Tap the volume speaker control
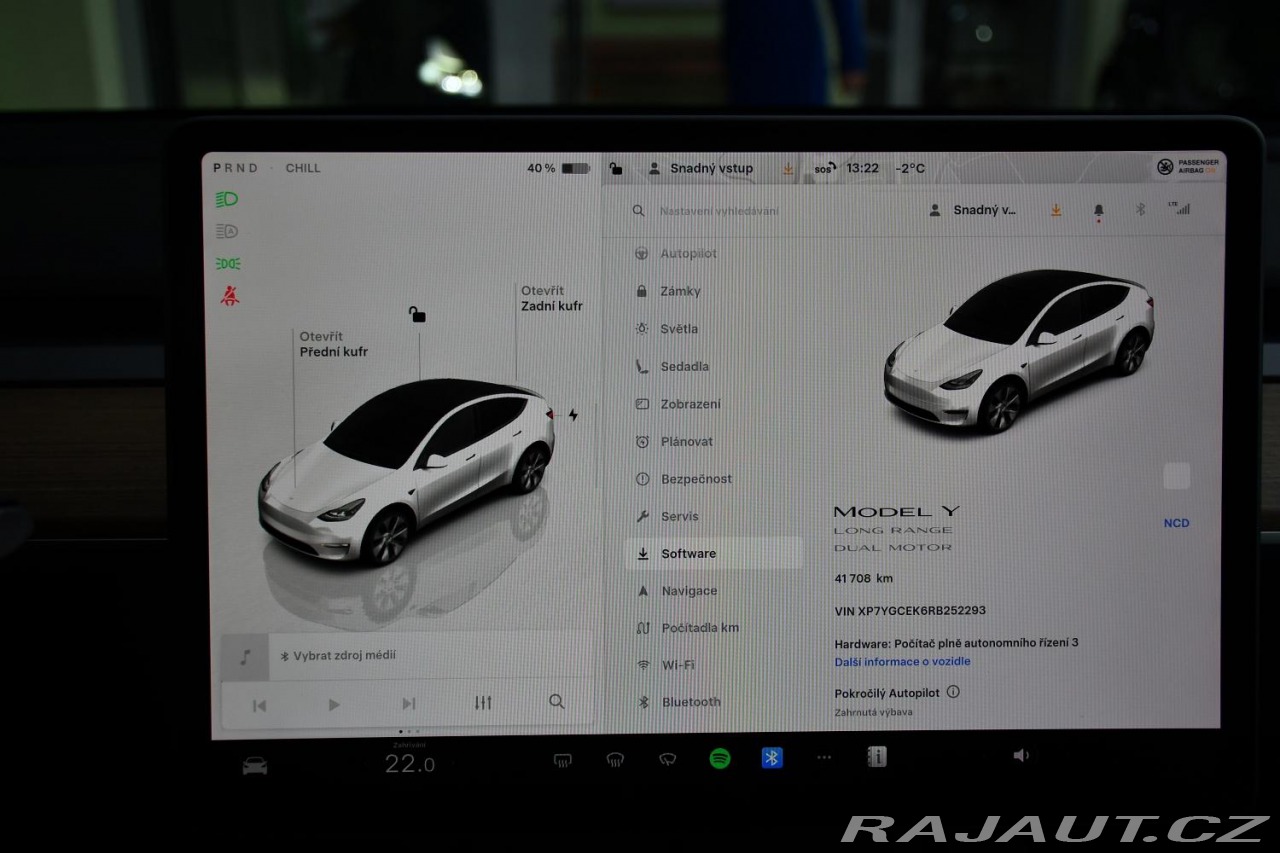Image resolution: width=1280 pixels, height=853 pixels. coord(1020,756)
